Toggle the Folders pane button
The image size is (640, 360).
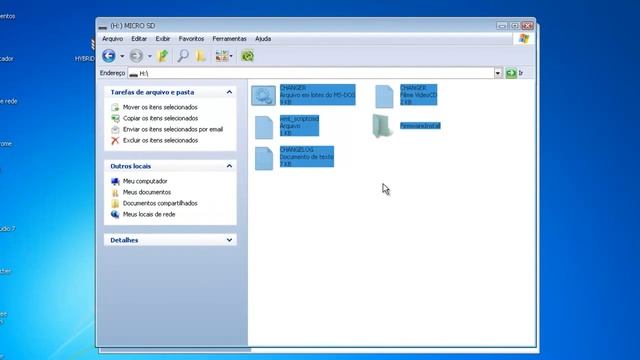201,56
